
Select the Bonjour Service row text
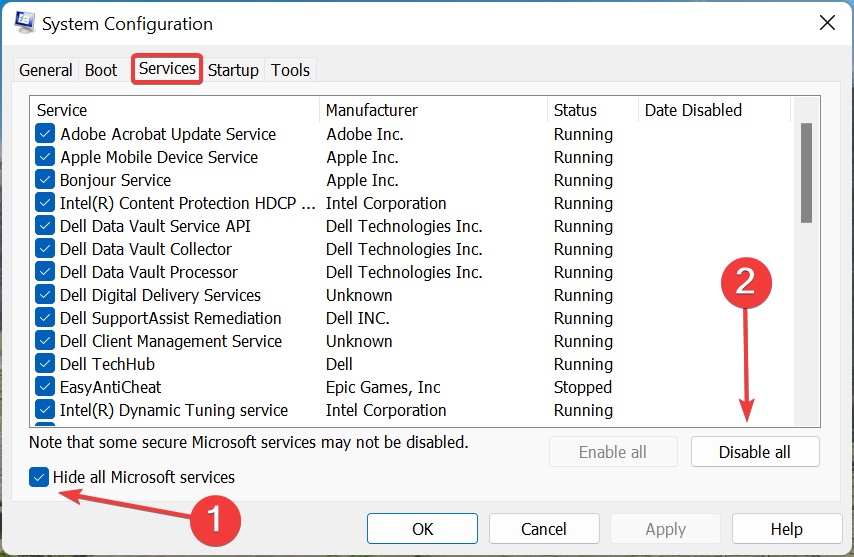(115, 180)
